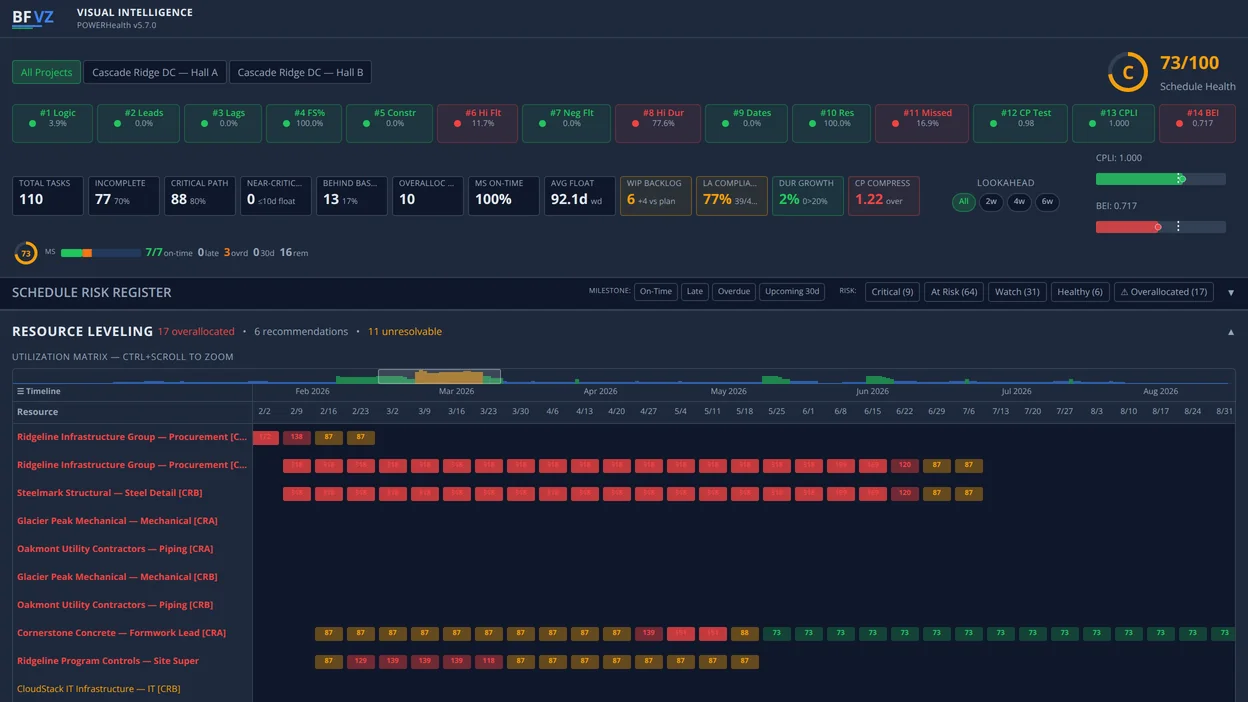1248x702 pixels.
Task: Click the Jun 2026 month header
Action: 872,391
